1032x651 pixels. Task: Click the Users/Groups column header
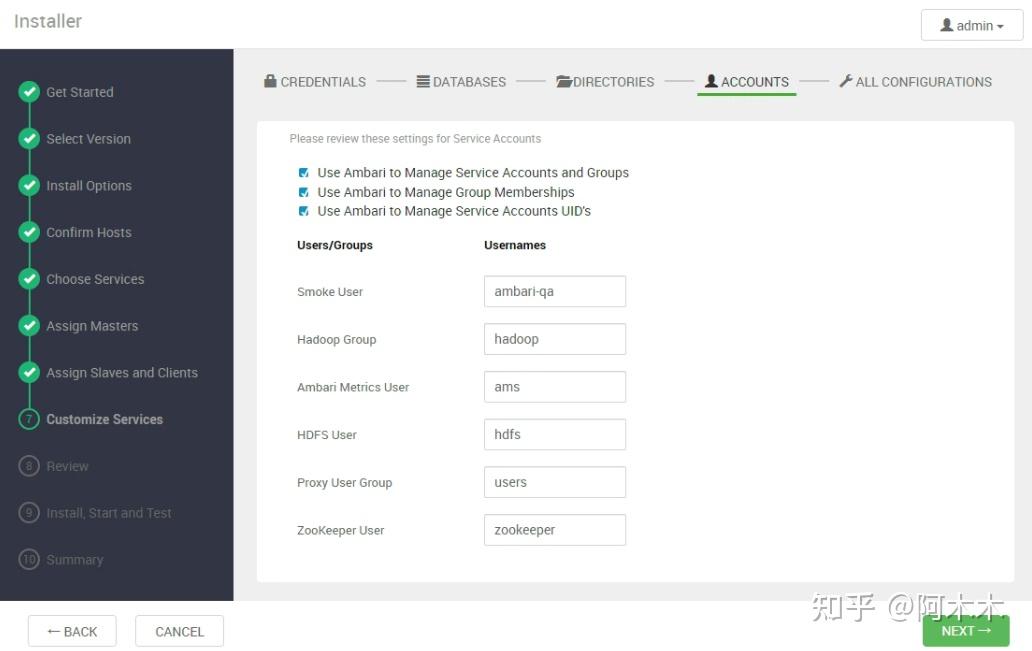point(335,245)
